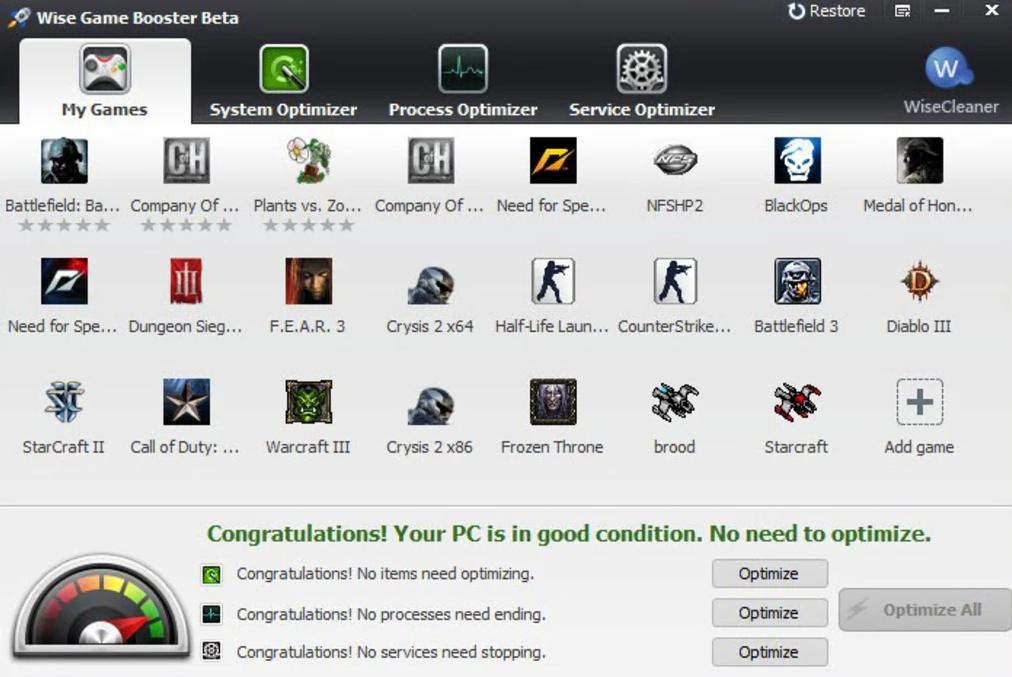The image size is (1012, 677).
Task: Click the process status pulse icon
Action: pyautogui.click(x=211, y=614)
